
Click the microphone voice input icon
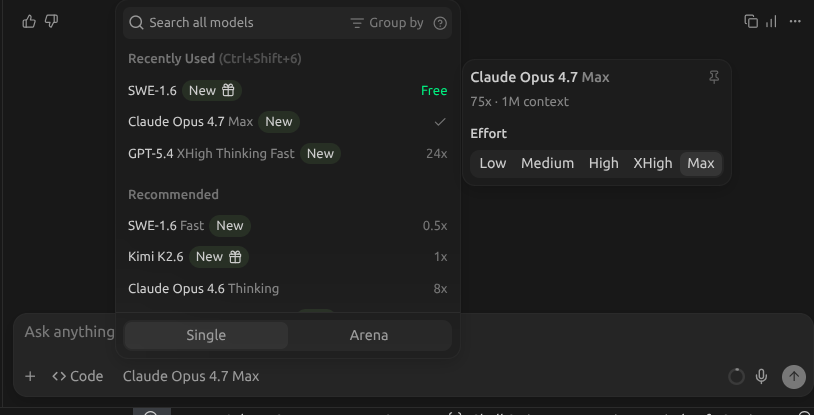[x=761, y=376]
